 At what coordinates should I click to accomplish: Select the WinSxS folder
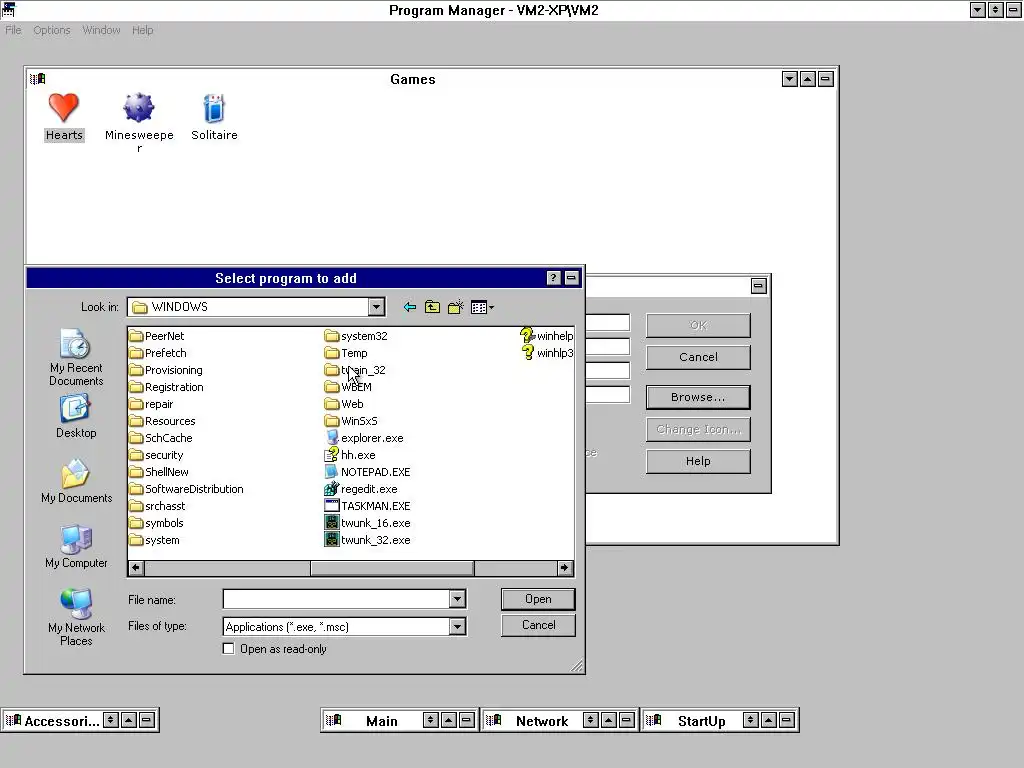point(351,421)
